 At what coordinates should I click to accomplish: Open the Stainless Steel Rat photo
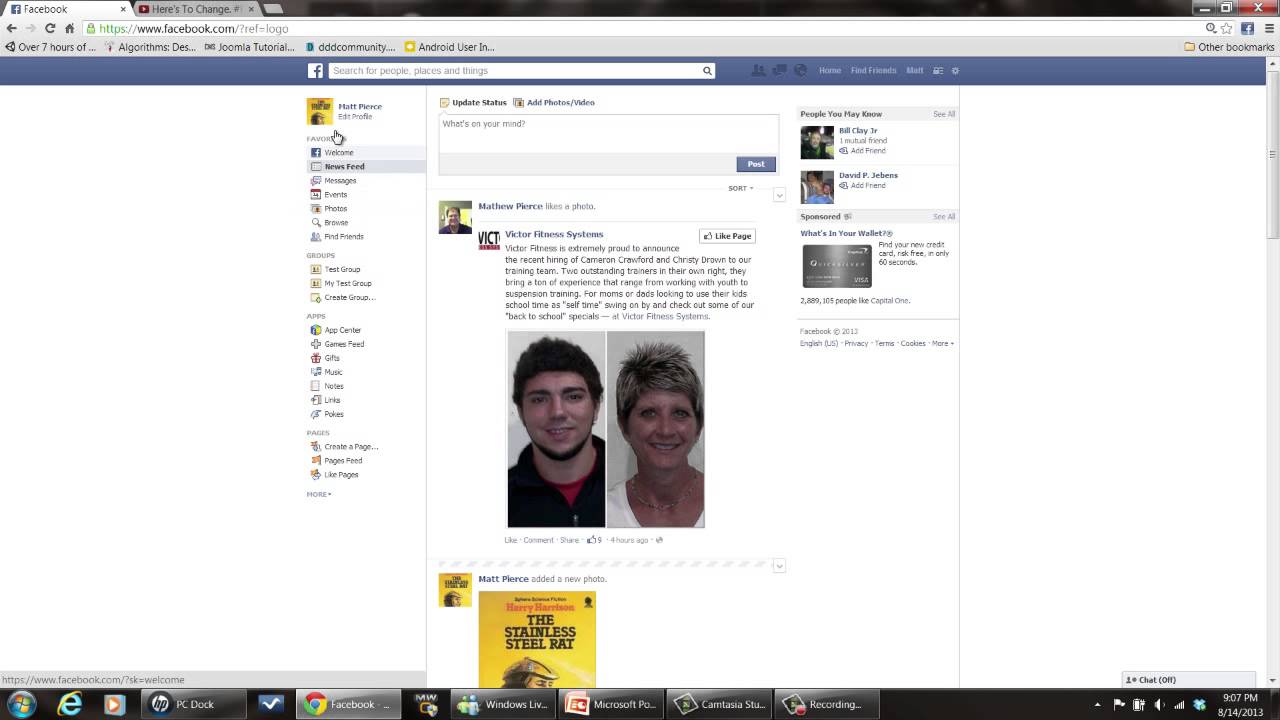537,639
